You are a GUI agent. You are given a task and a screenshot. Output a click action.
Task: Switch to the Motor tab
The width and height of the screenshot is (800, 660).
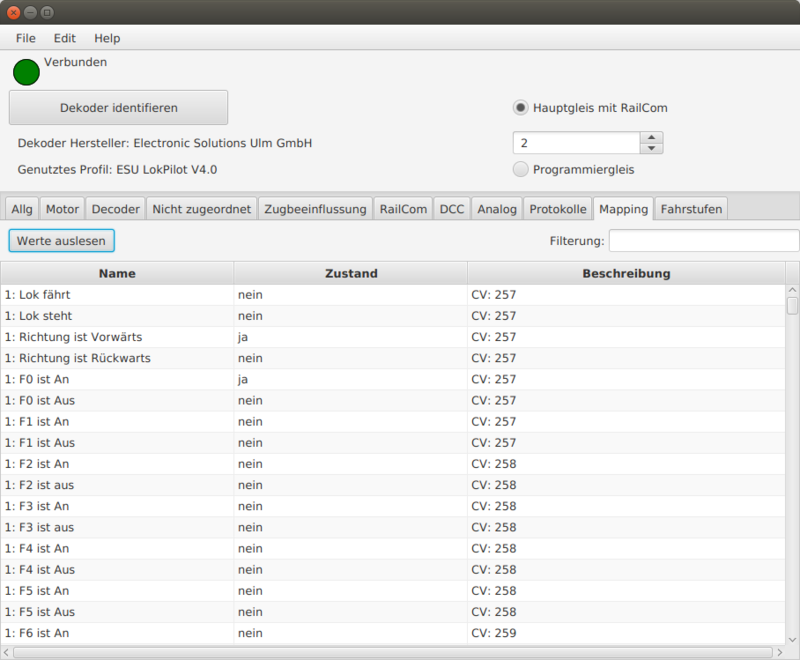[62, 209]
